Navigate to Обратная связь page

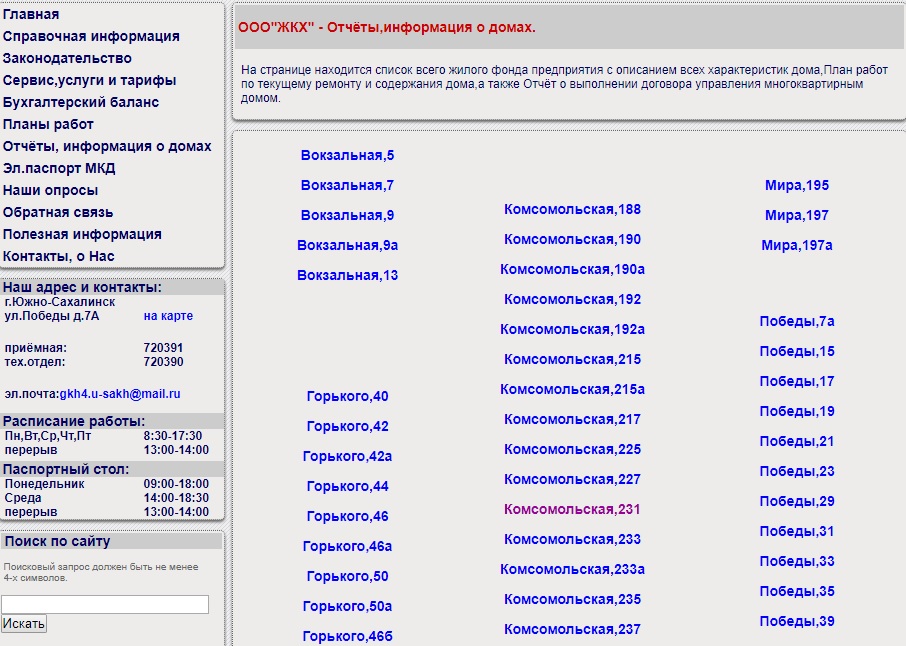[58, 213]
